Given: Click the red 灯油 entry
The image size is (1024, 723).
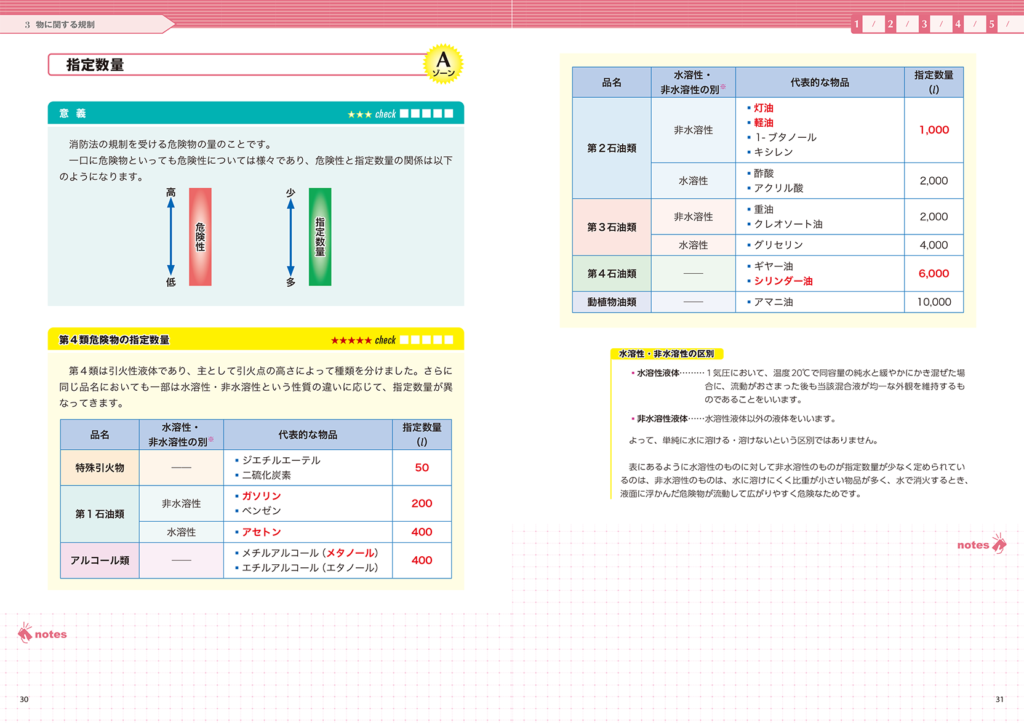Looking at the screenshot, I should click(763, 108).
